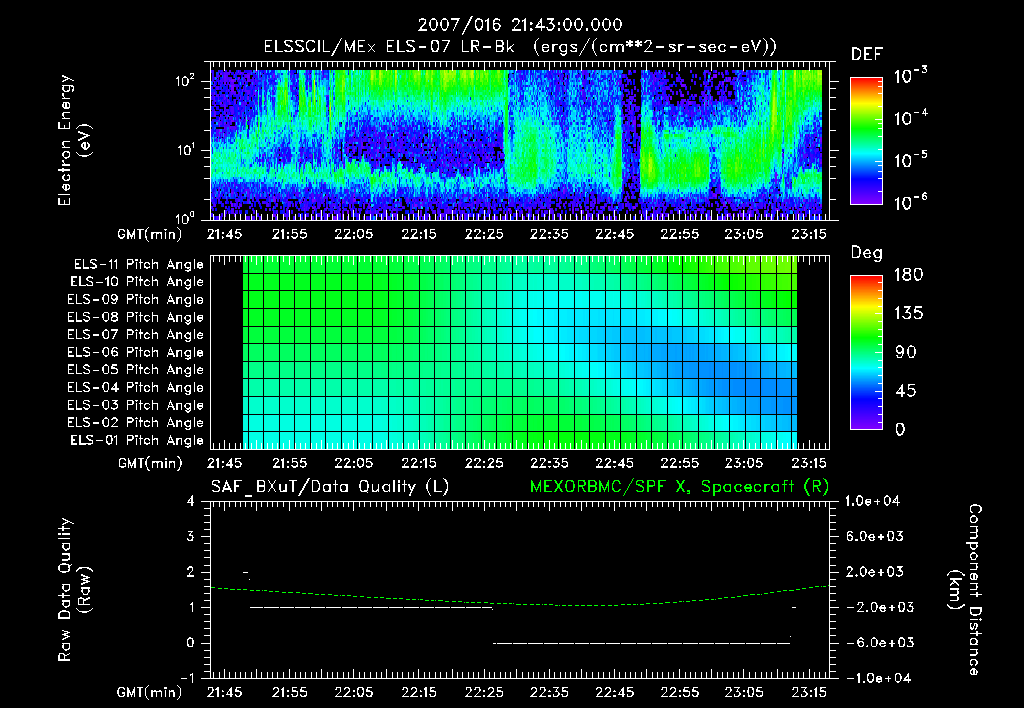Click the "ELS-05 Pitch Angle" row label
Screen dimensions: 1024x708
click(135, 370)
